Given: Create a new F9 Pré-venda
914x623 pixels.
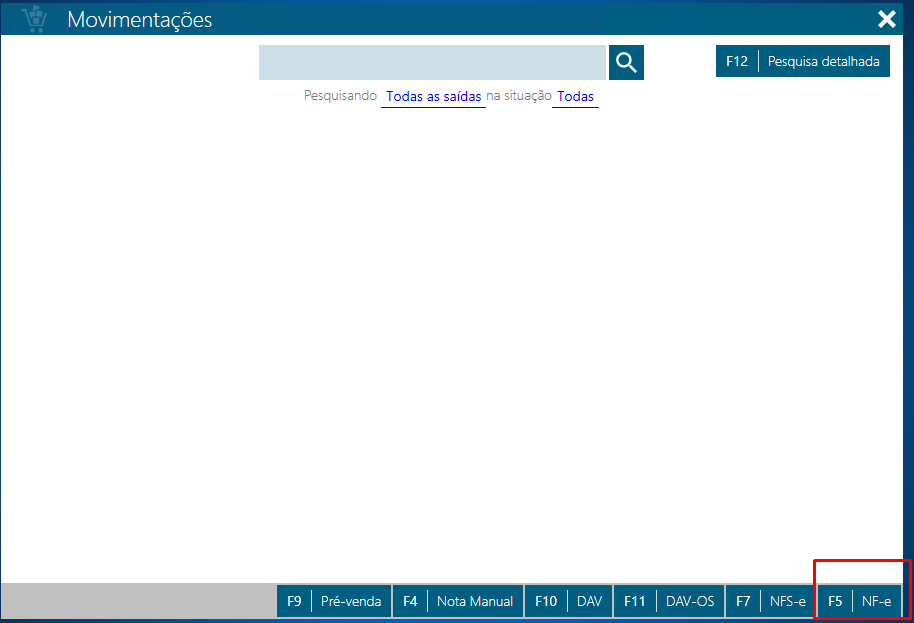Looking at the screenshot, I should click(334, 601).
